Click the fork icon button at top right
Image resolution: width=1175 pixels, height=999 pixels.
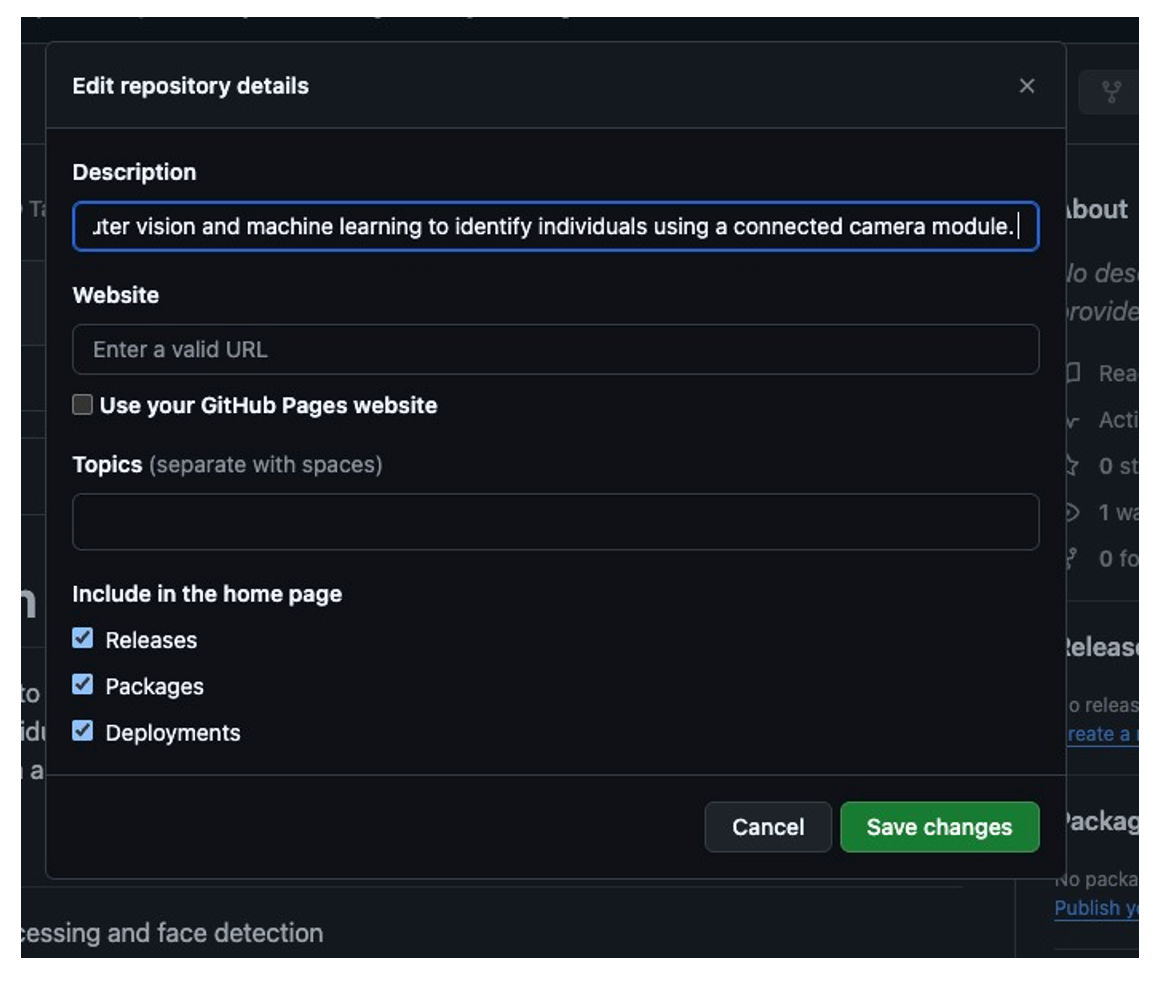pos(1111,92)
